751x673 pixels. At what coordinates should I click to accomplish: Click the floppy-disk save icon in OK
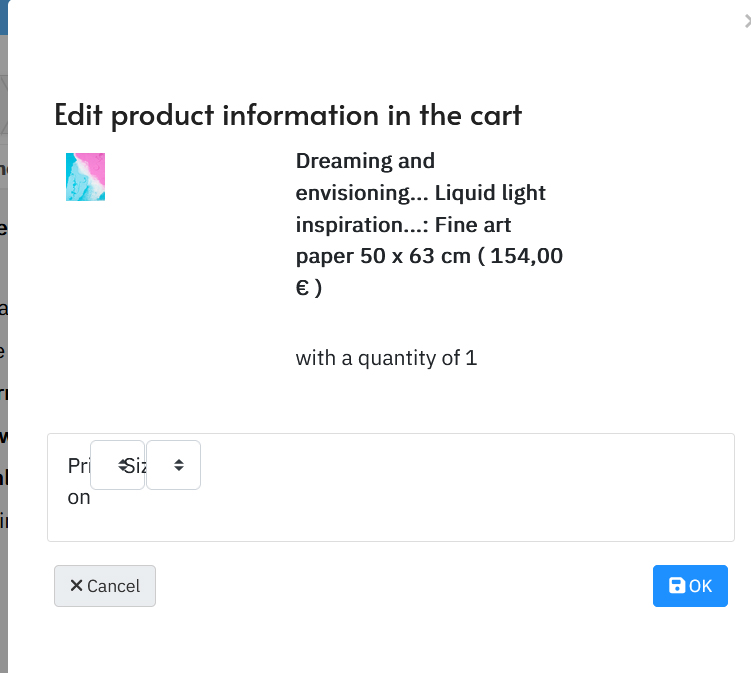coord(676,585)
